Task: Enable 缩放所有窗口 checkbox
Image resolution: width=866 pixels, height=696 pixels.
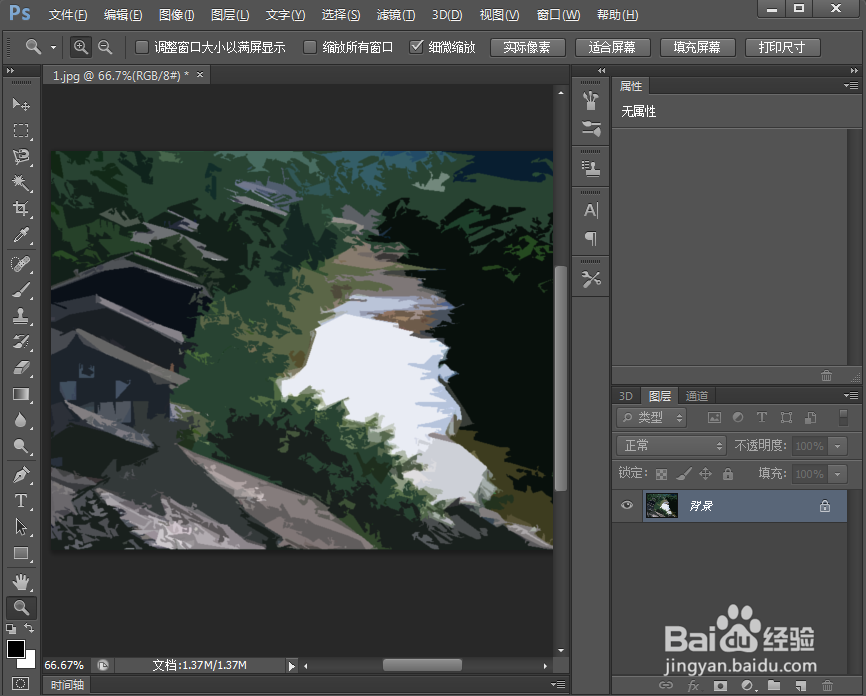Action: click(x=310, y=47)
